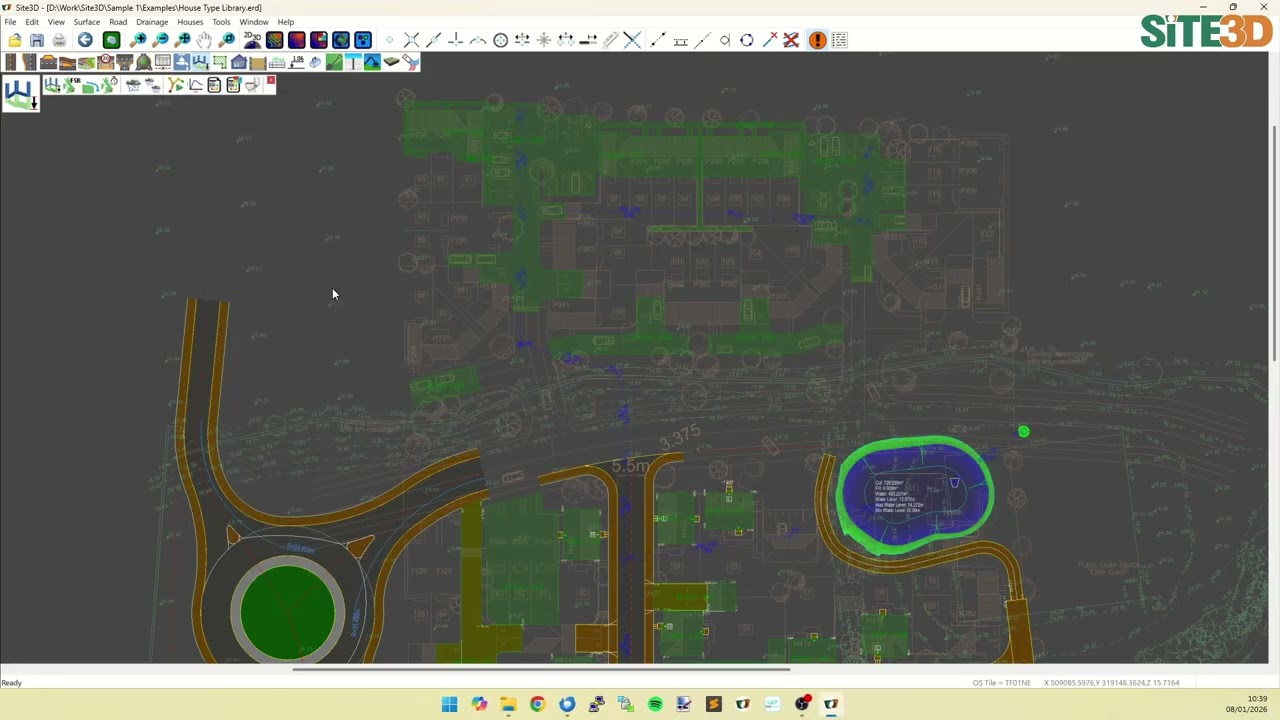The height and width of the screenshot is (720, 1280).
Task: Click the vertical scrollbar on the right
Action: click(1274, 245)
